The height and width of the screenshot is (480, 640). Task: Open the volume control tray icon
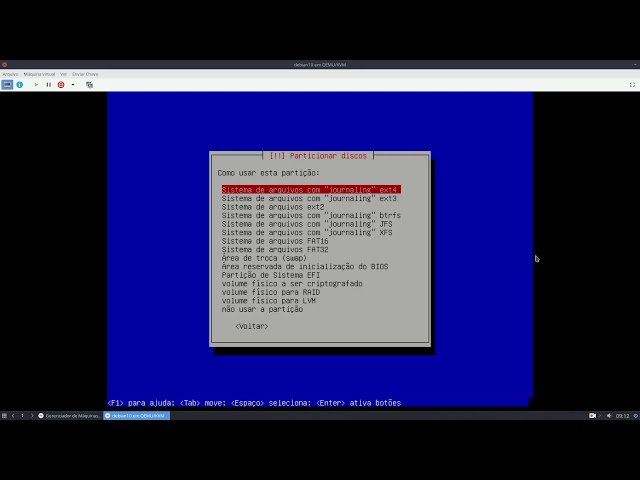pyautogui.click(x=609, y=416)
